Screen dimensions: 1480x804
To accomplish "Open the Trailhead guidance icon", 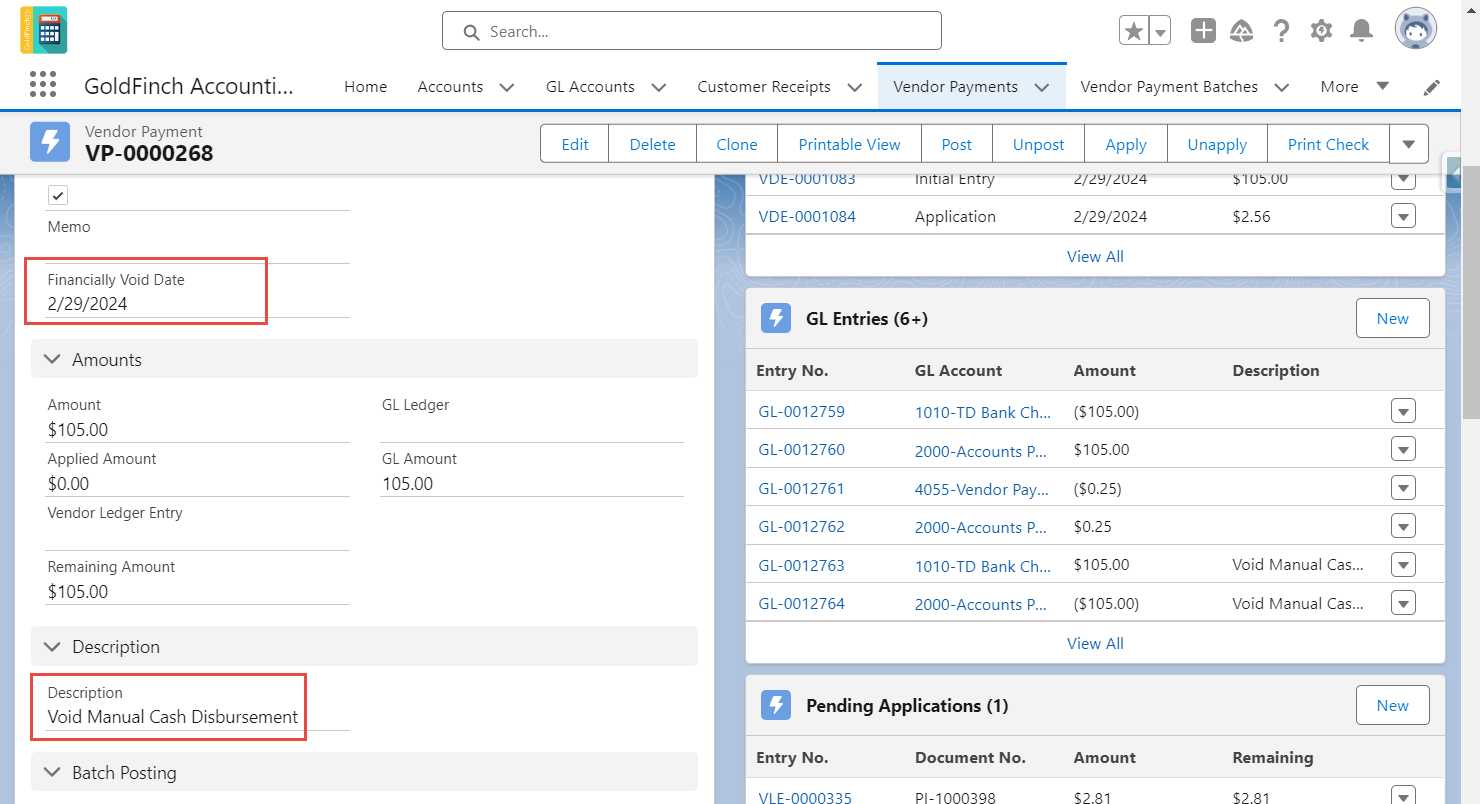I will coord(1242,31).
